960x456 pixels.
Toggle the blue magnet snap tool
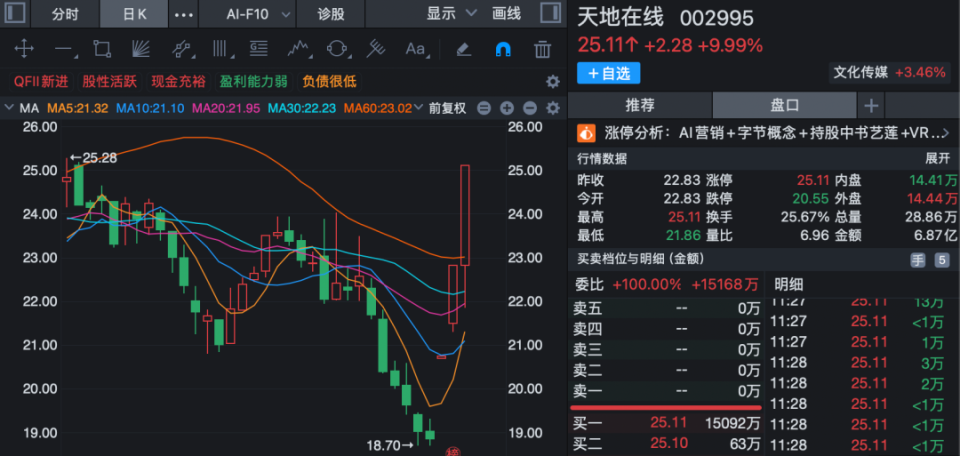coord(503,49)
